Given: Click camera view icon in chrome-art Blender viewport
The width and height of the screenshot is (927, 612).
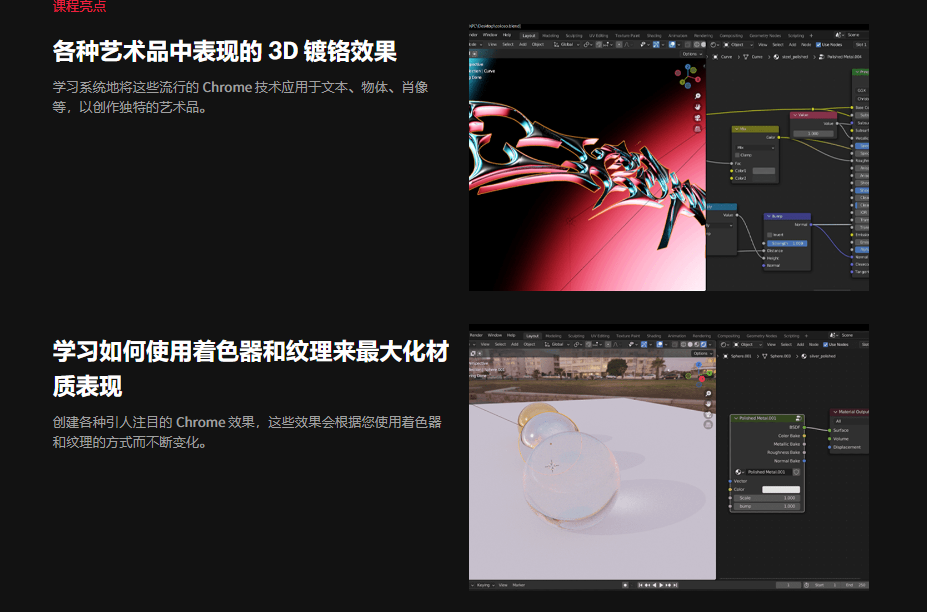Looking at the screenshot, I should 698,118.
